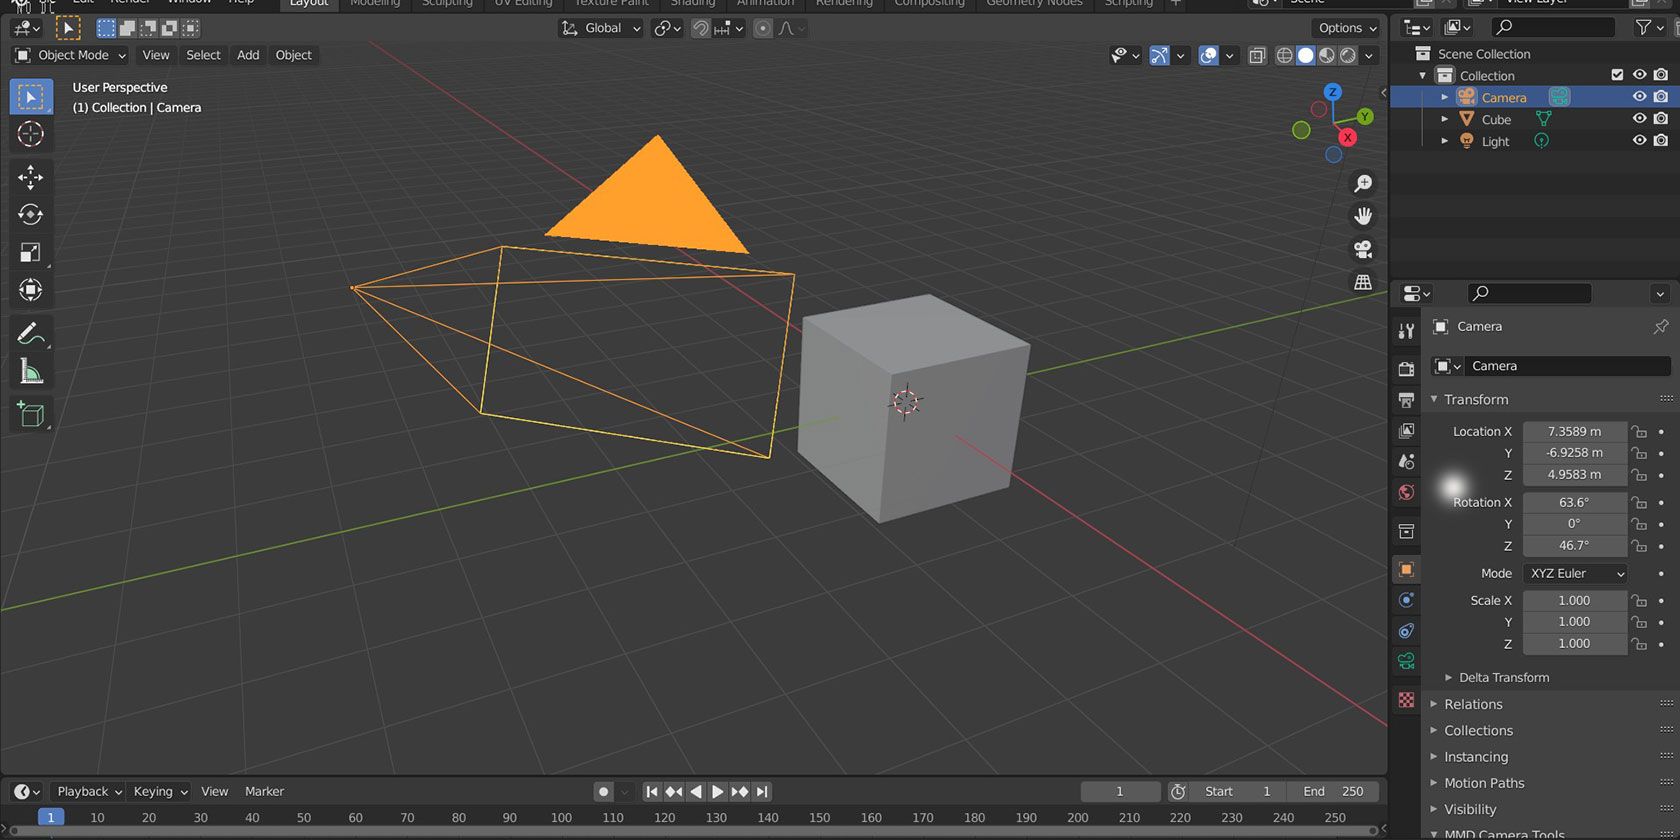This screenshot has width=1680, height=840.
Task: Click the Location X value slider field
Action: (1574, 431)
